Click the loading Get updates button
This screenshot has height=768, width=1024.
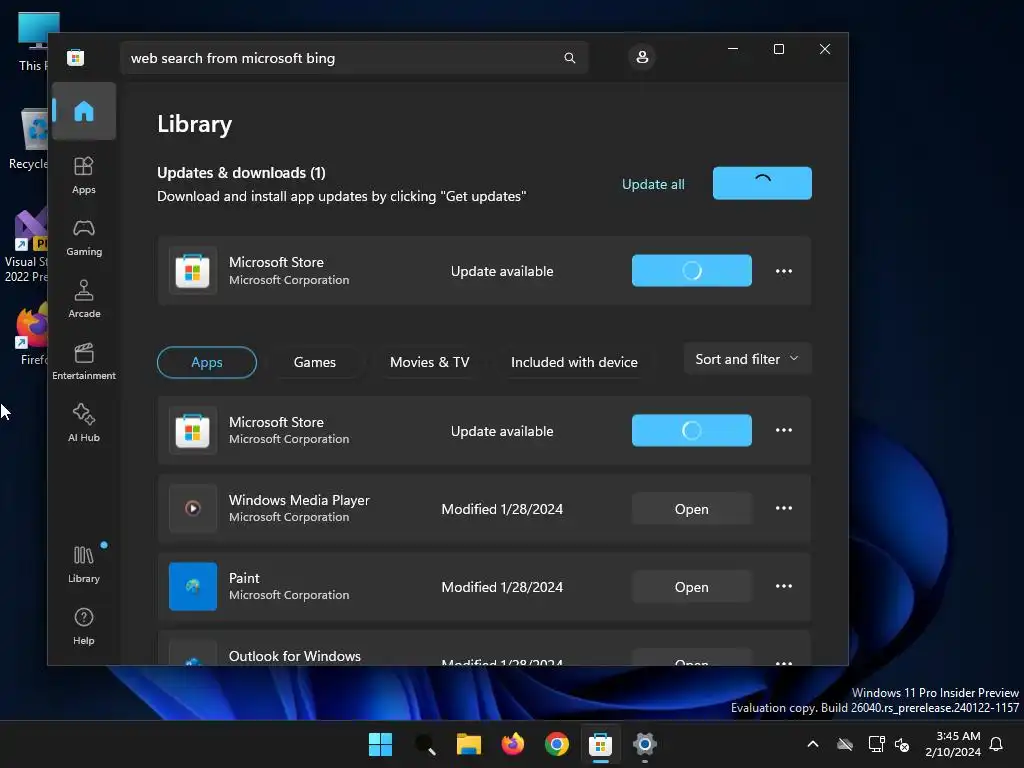point(762,183)
